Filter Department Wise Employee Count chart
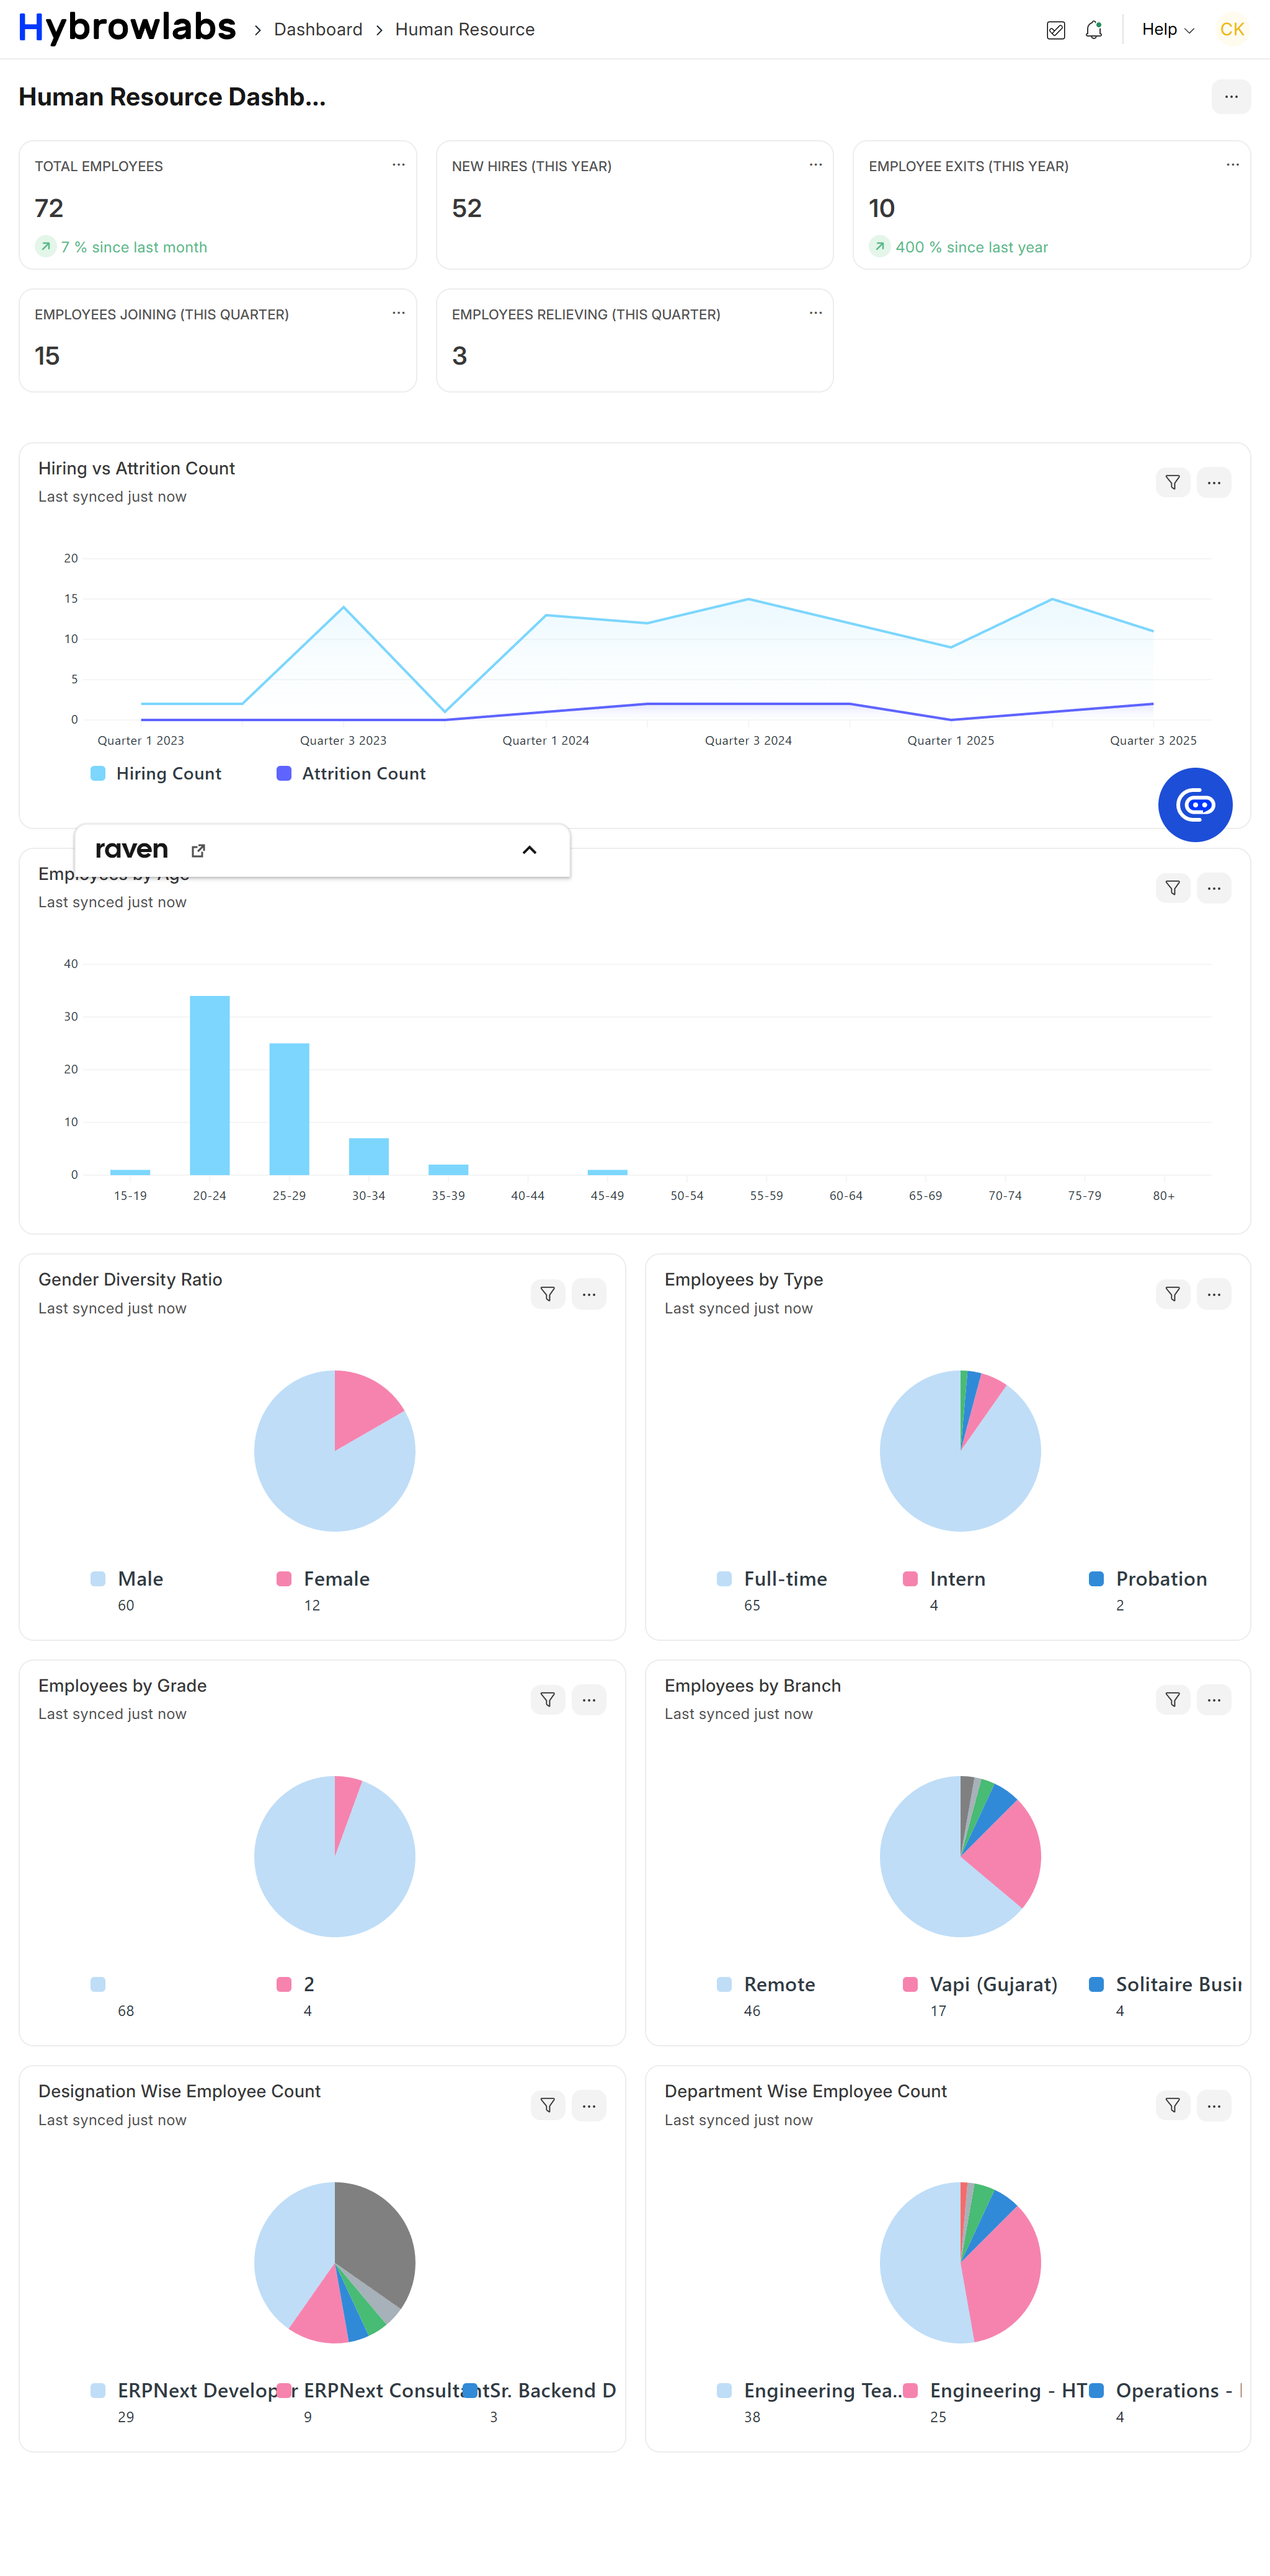Screen dimensions: 1270x2576 click(x=1173, y=2106)
